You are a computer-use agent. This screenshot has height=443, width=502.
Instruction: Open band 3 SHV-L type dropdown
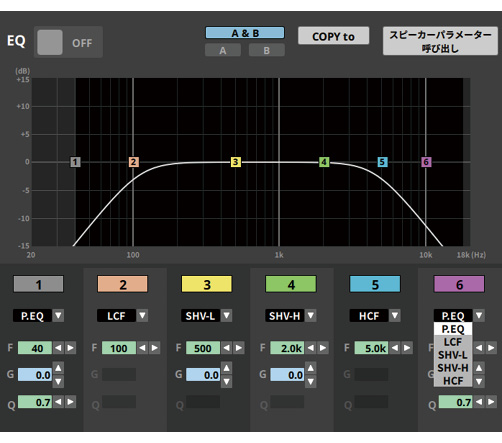click(227, 315)
